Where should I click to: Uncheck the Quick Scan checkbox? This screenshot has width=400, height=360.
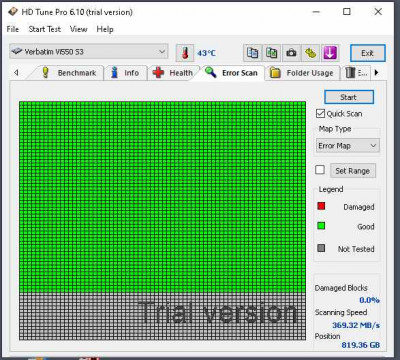320,114
